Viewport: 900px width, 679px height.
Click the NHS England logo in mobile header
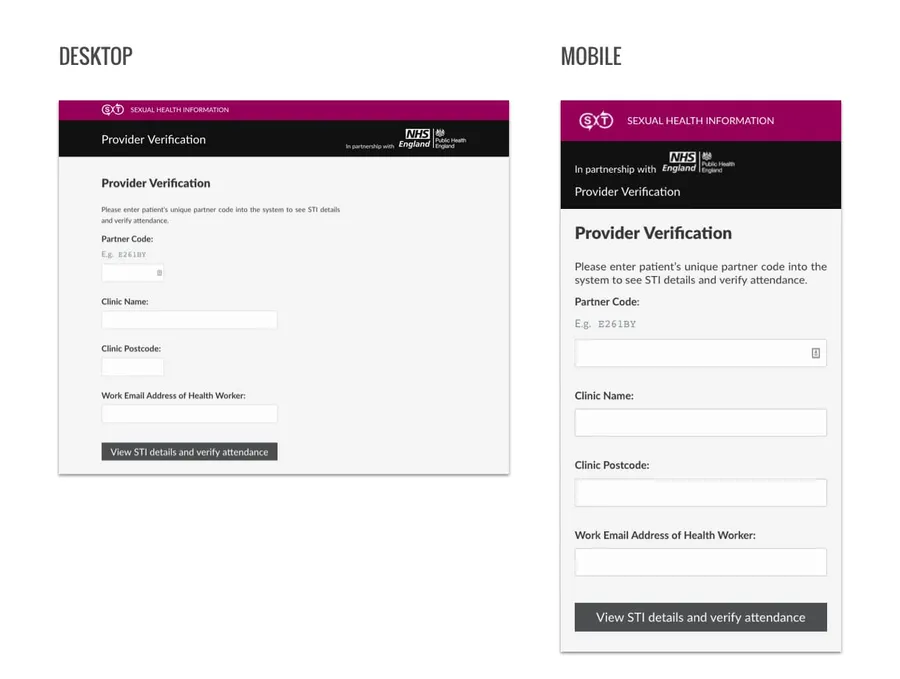click(679, 162)
